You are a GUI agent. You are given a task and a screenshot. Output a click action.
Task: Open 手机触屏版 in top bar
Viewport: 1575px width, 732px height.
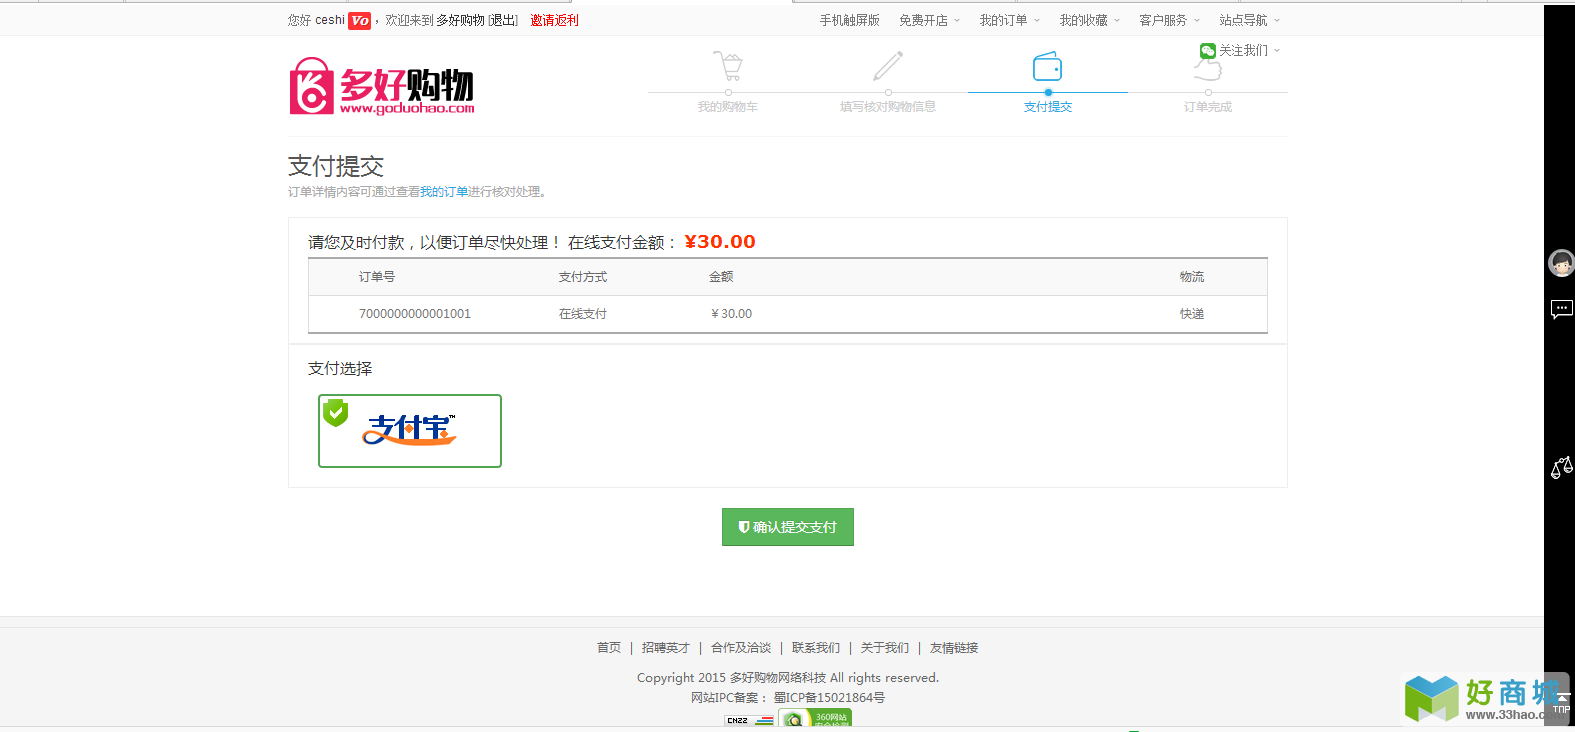coord(850,20)
